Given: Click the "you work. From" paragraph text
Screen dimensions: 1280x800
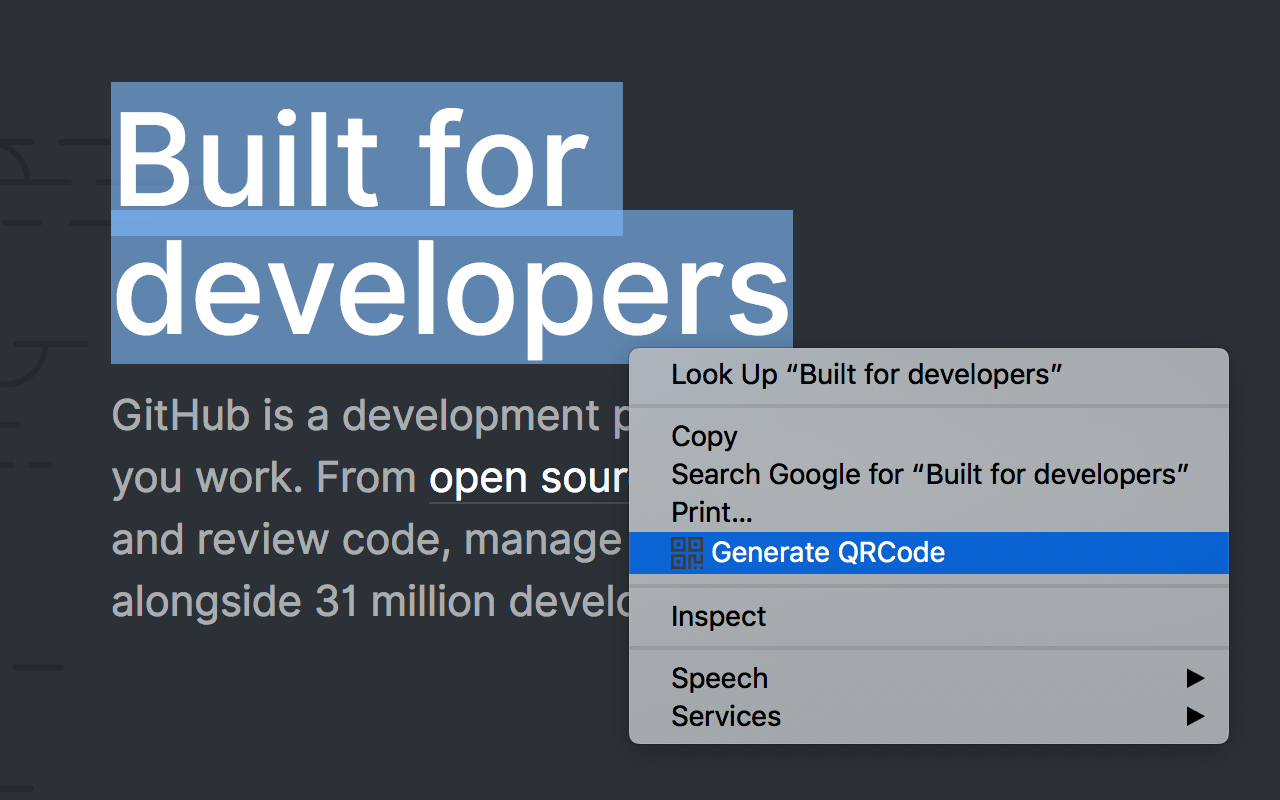Looking at the screenshot, I should coord(264,479).
